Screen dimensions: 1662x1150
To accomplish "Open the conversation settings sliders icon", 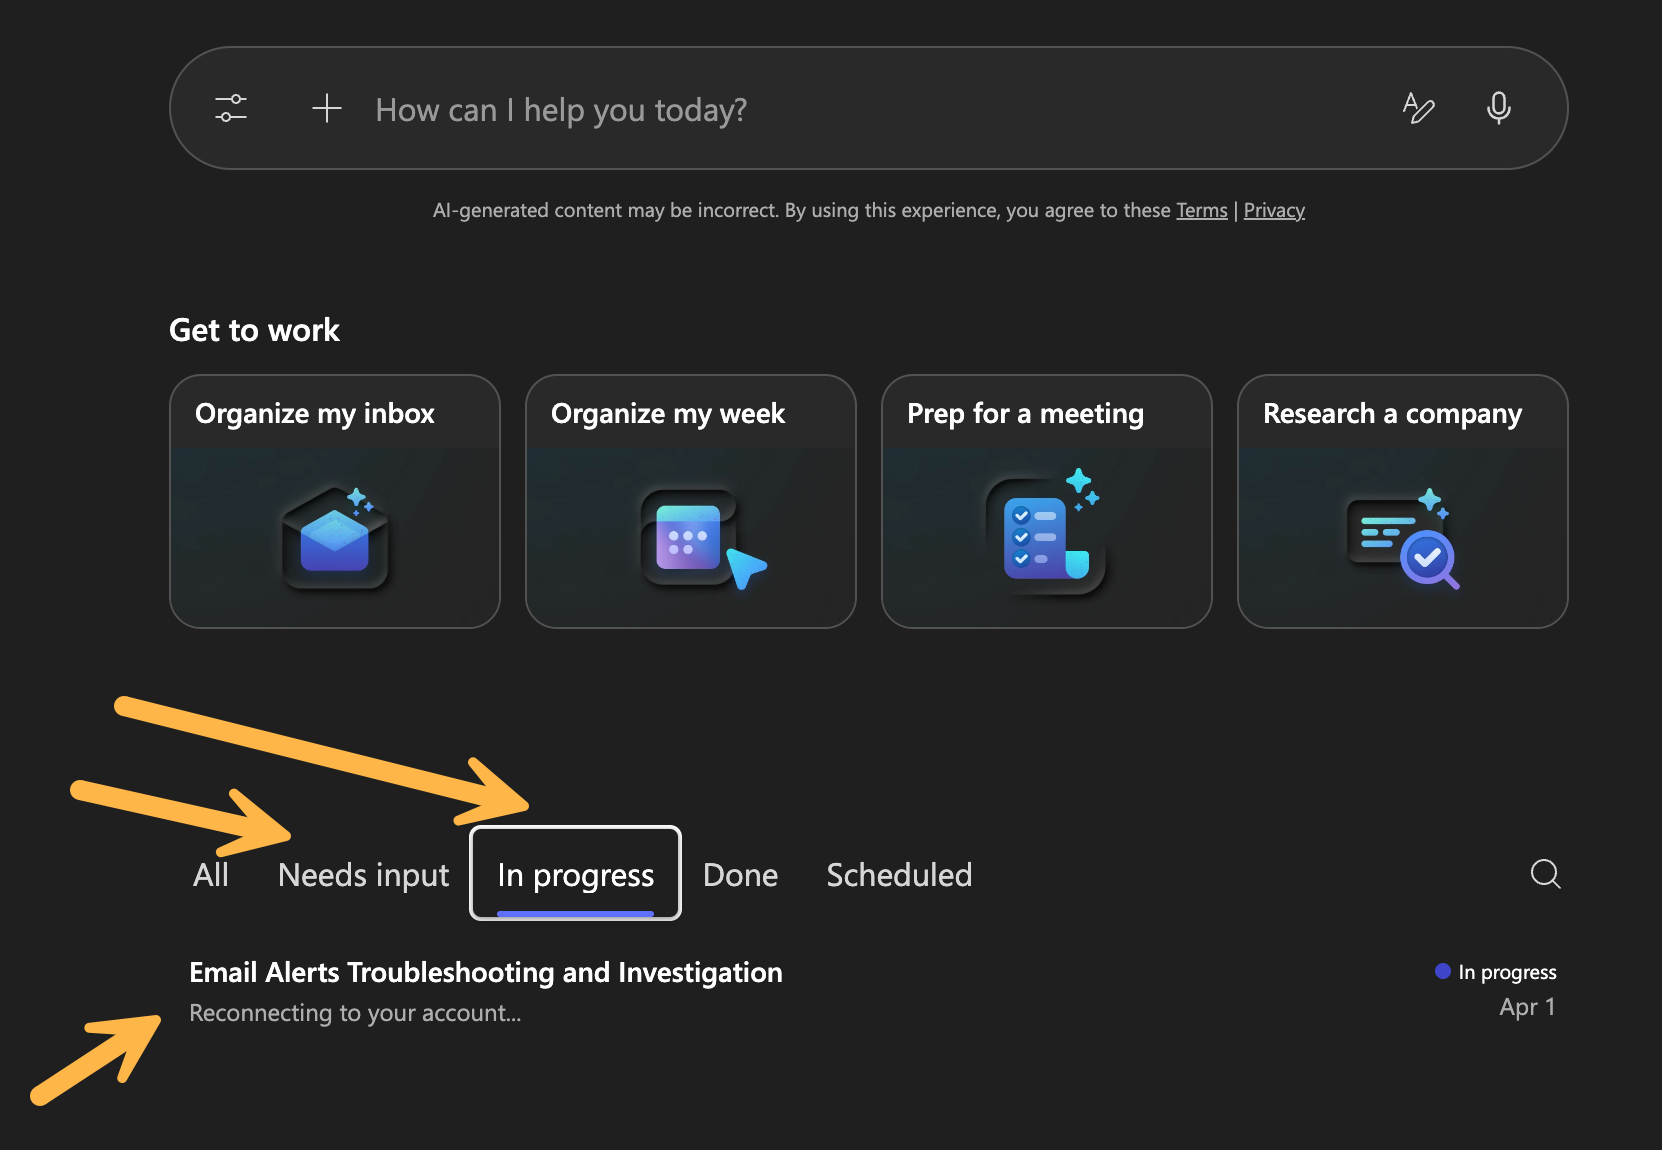I will pyautogui.click(x=231, y=108).
